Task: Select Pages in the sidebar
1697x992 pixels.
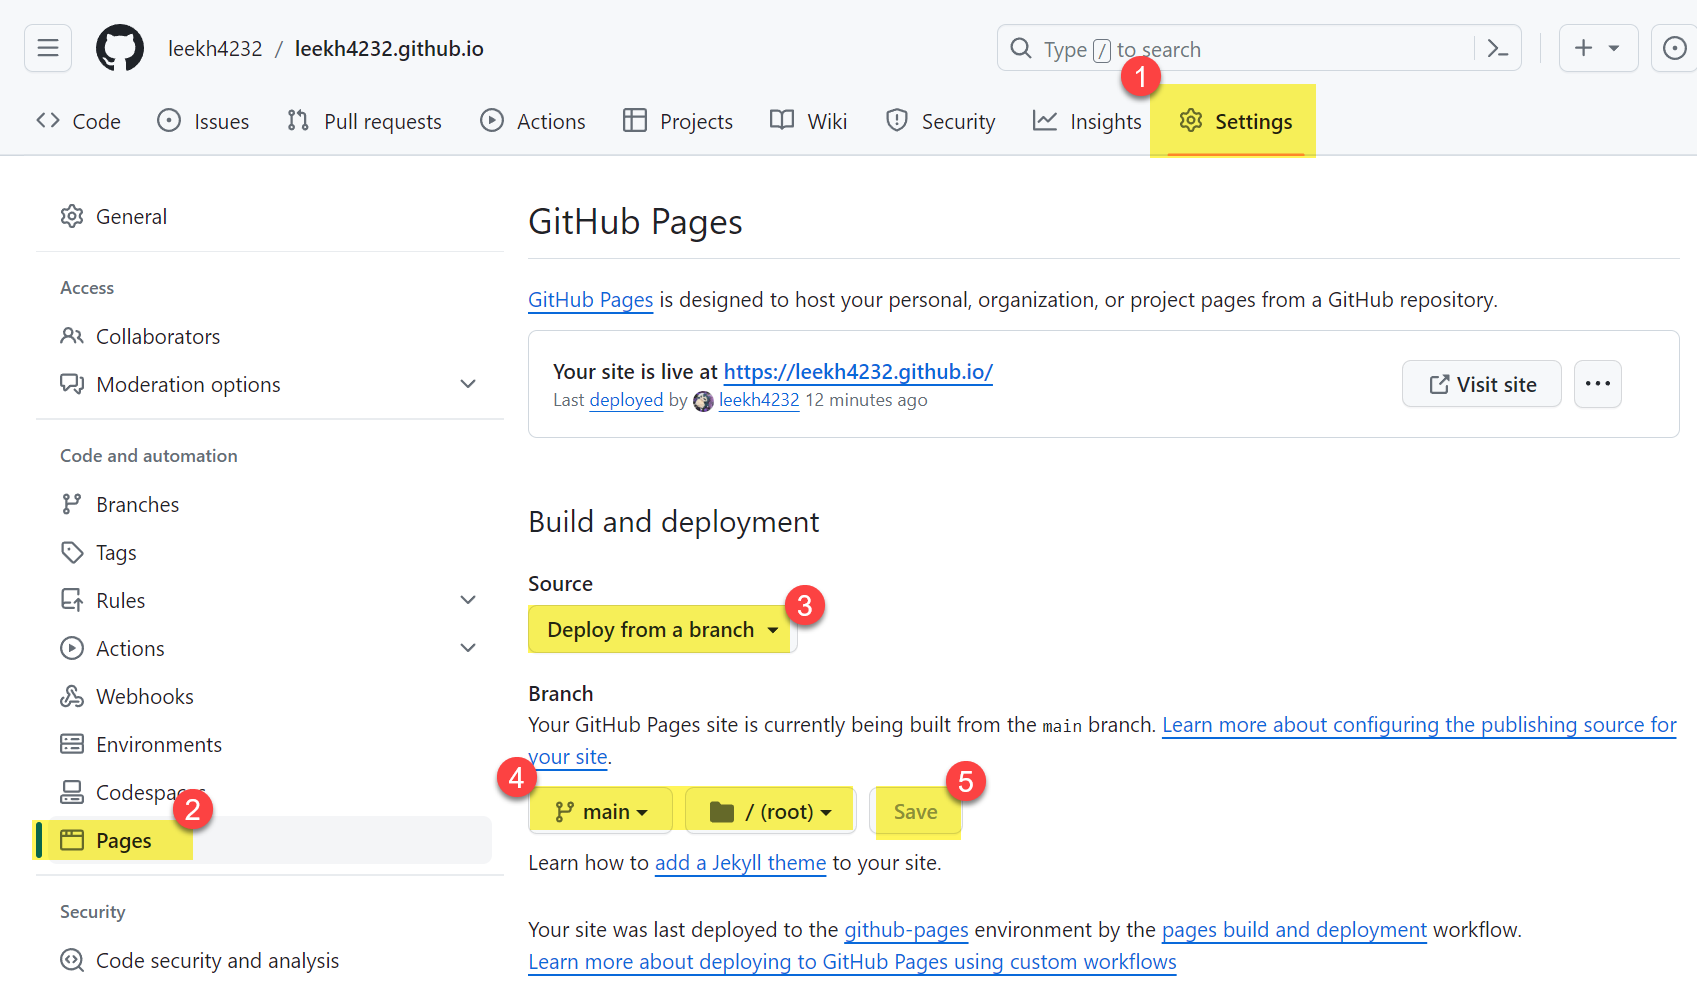Action: pyautogui.click(x=264, y=841)
